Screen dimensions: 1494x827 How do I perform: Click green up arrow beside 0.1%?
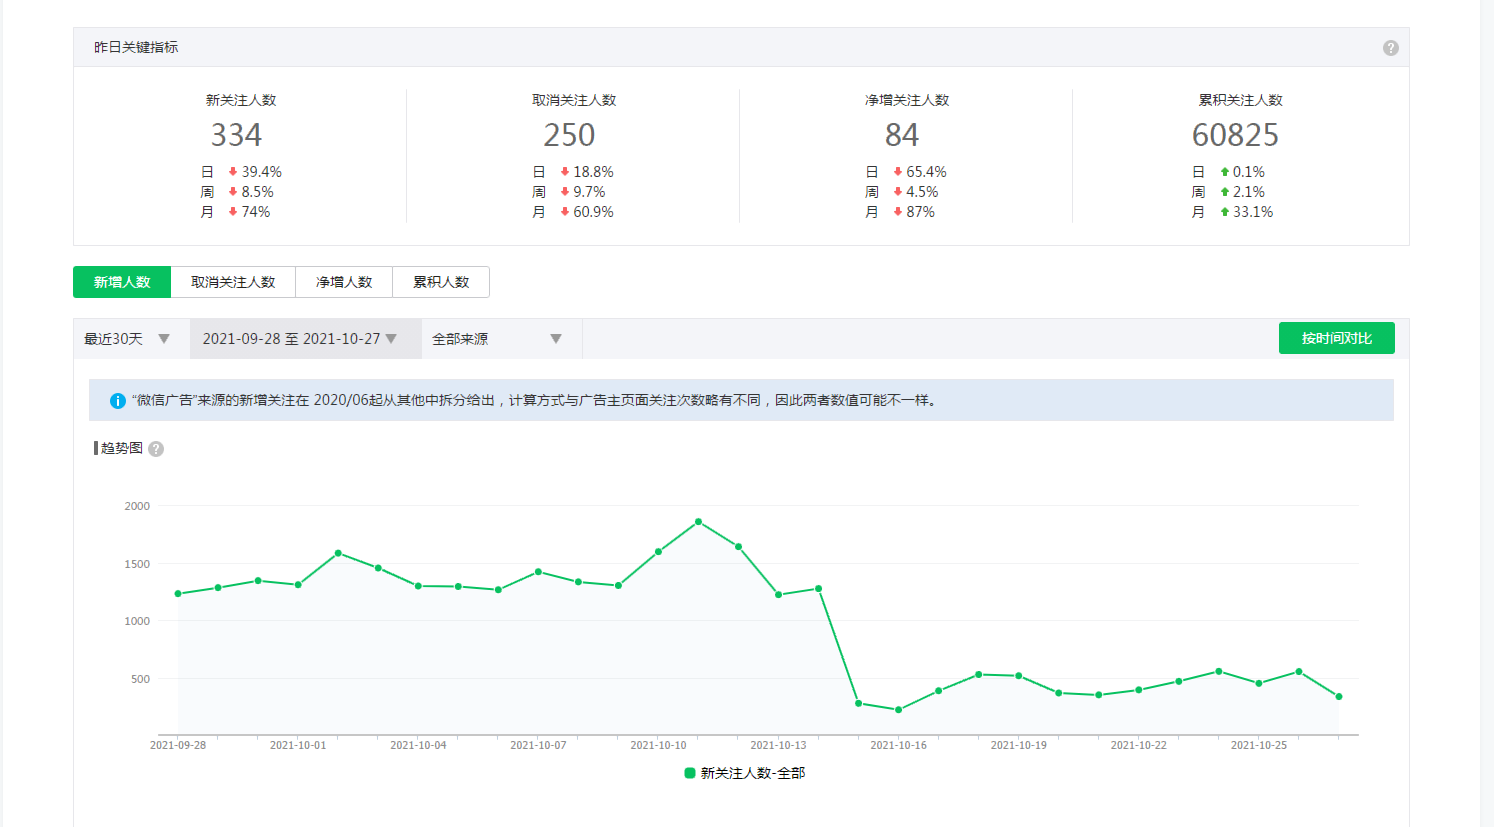coord(1224,172)
